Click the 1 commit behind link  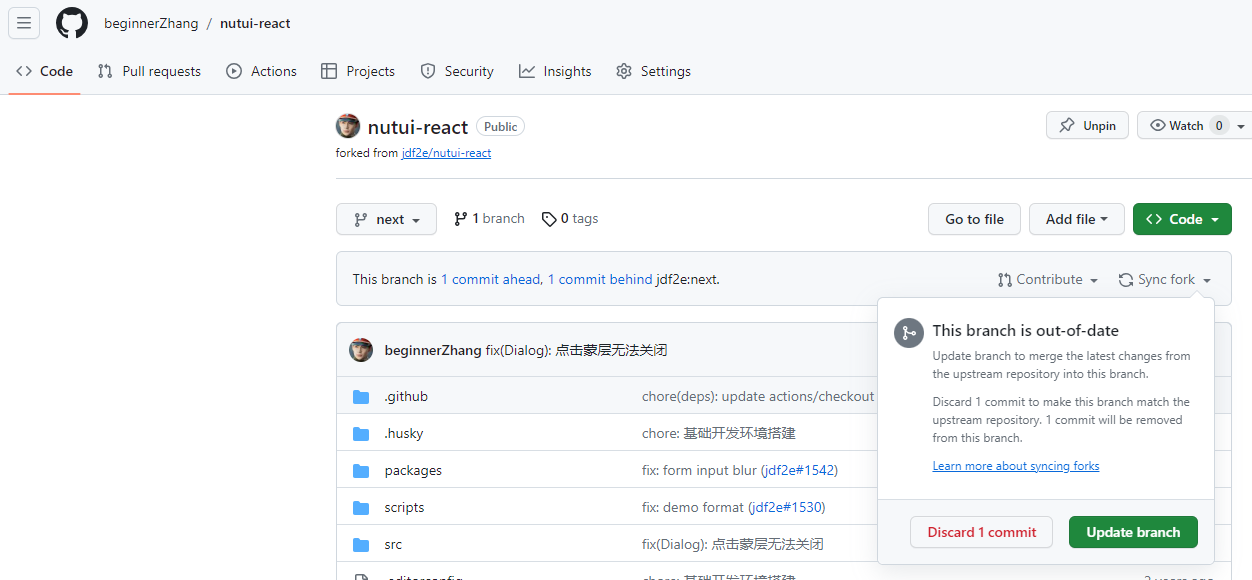point(600,280)
